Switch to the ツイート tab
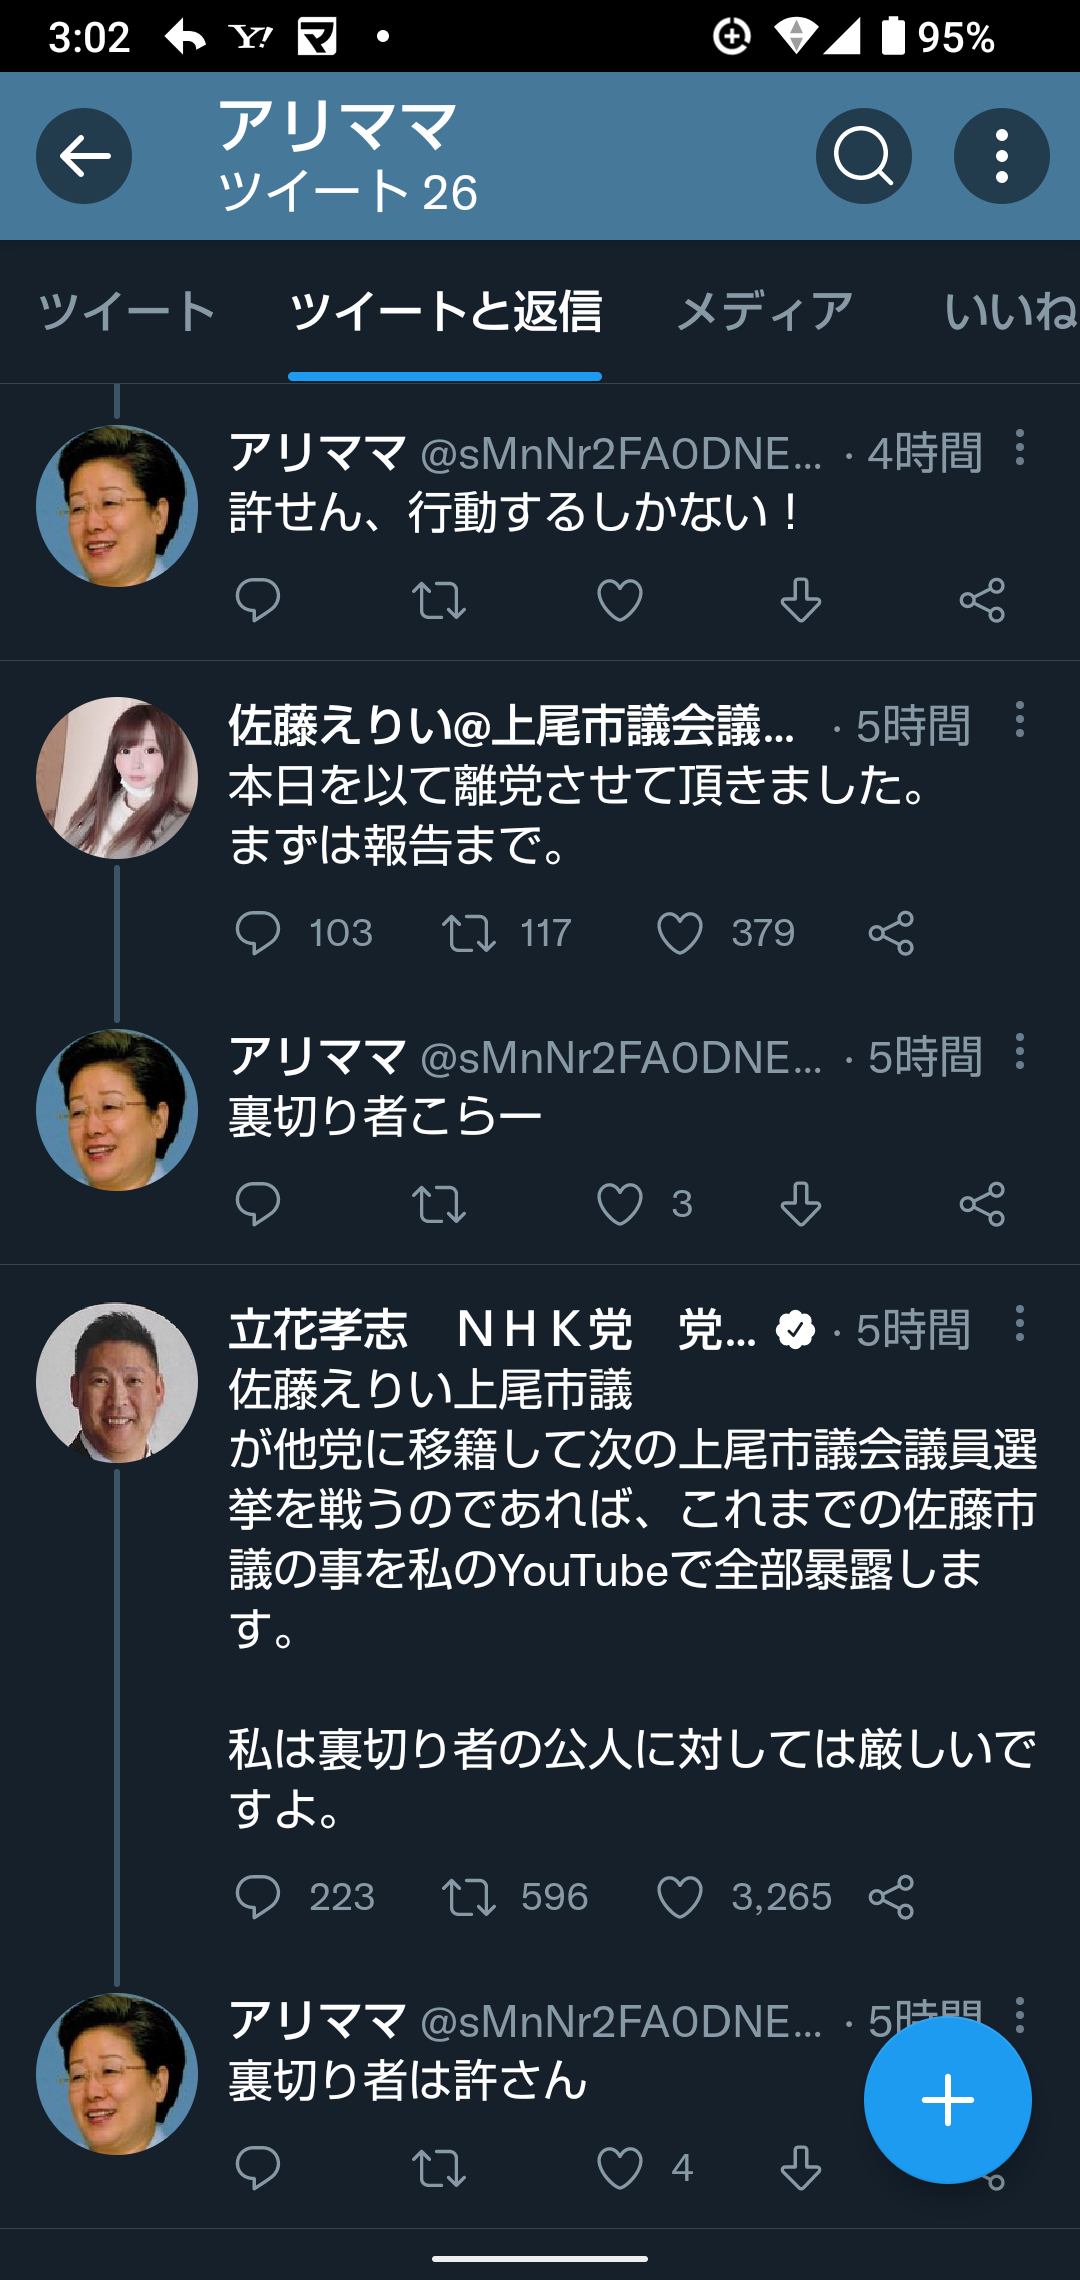Image resolution: width=1080 pixels, height=2280 pixels. tap(127, 311)
